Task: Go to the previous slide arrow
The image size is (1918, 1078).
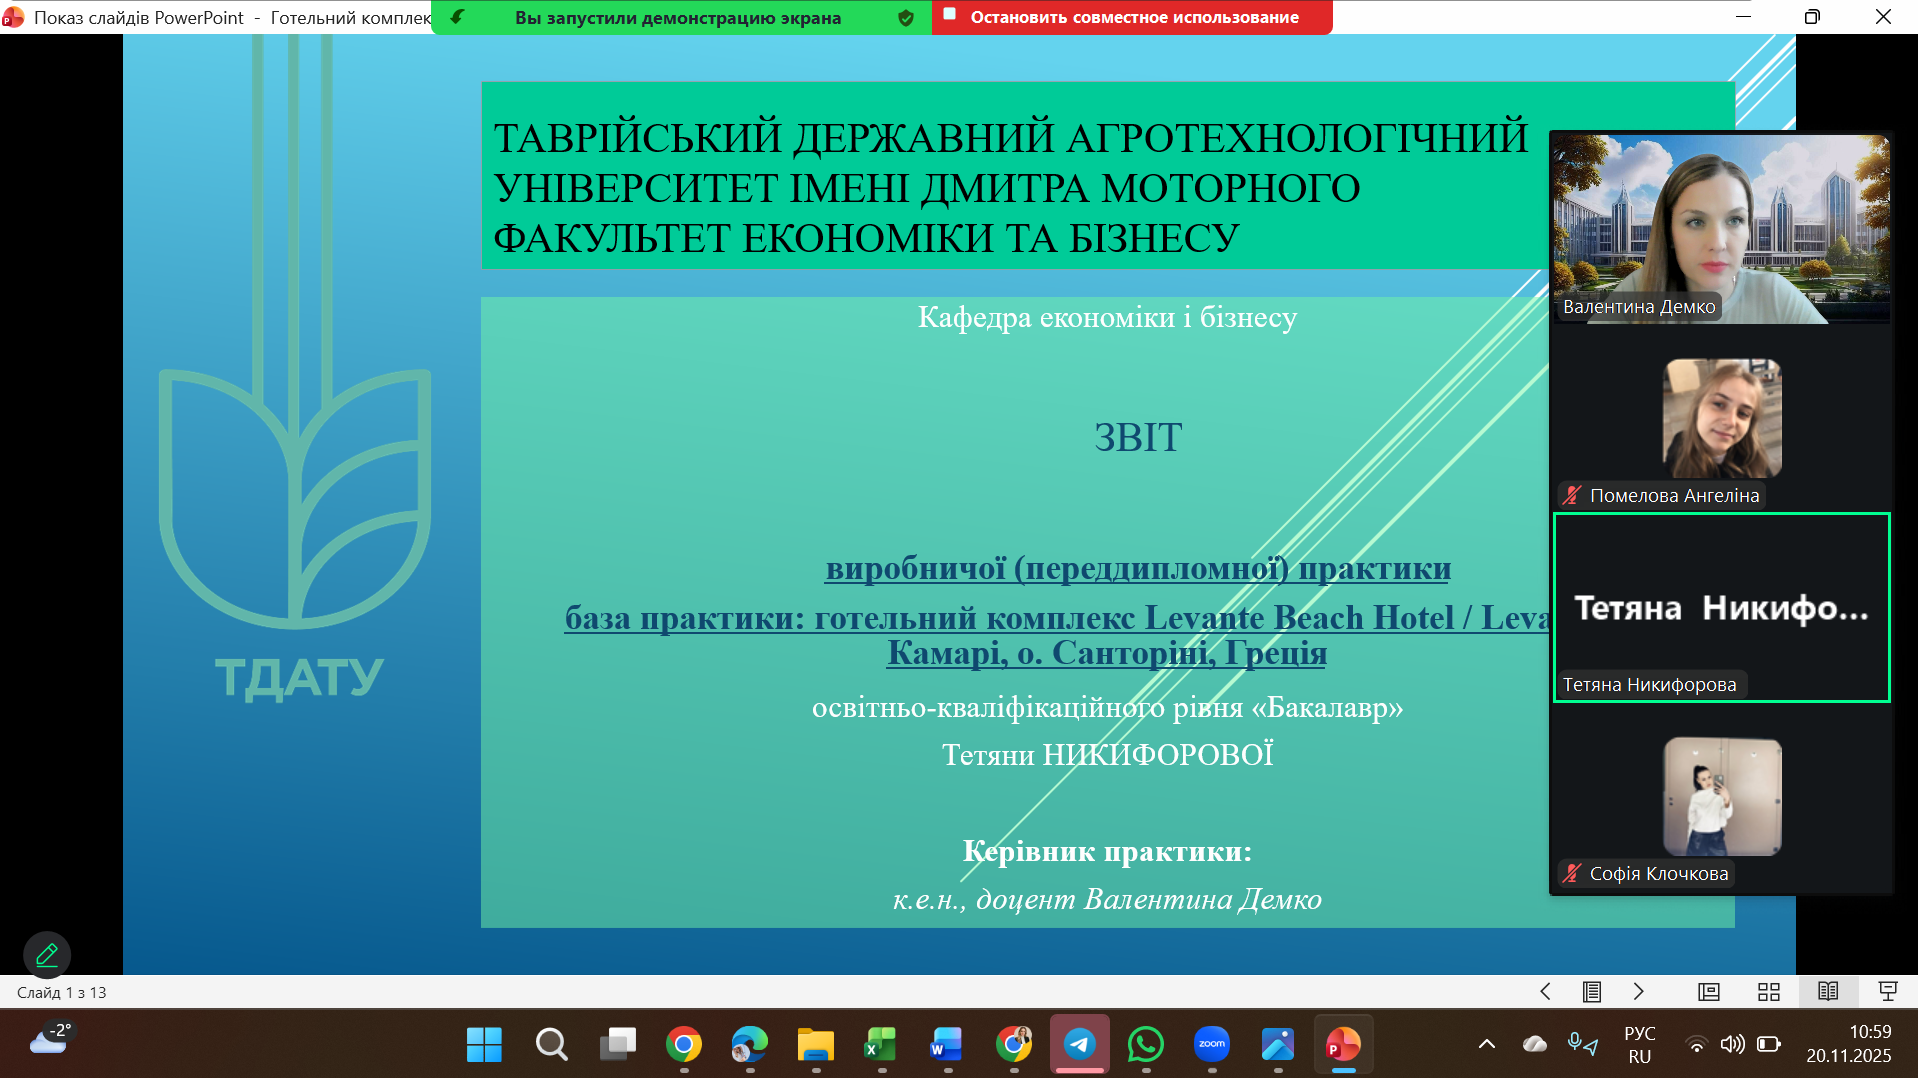Action: point(1545,992)
